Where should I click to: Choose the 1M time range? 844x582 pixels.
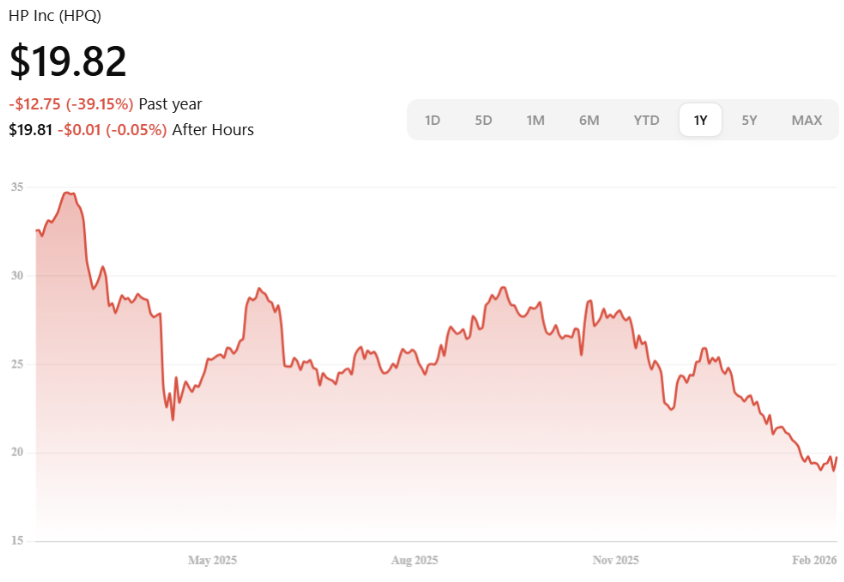535,120
